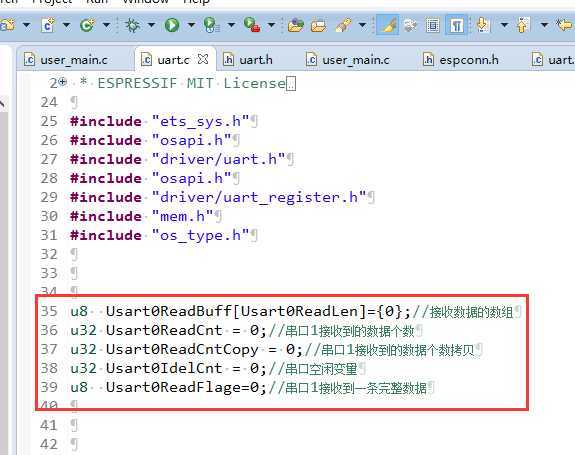This screenshot has height=455, width=575.
Task: Switch to uart.h editor tab
Action: click(x=248, y=59)
